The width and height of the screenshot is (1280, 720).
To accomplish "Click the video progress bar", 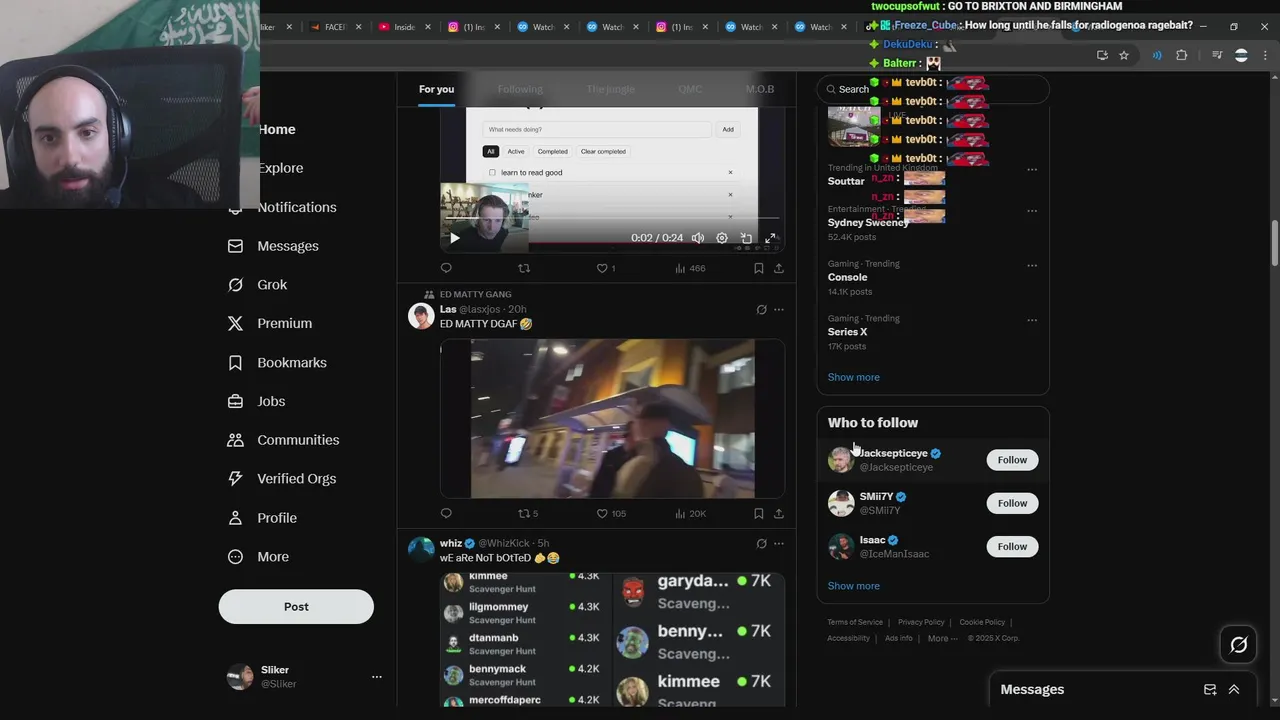I will coord(612,217).
